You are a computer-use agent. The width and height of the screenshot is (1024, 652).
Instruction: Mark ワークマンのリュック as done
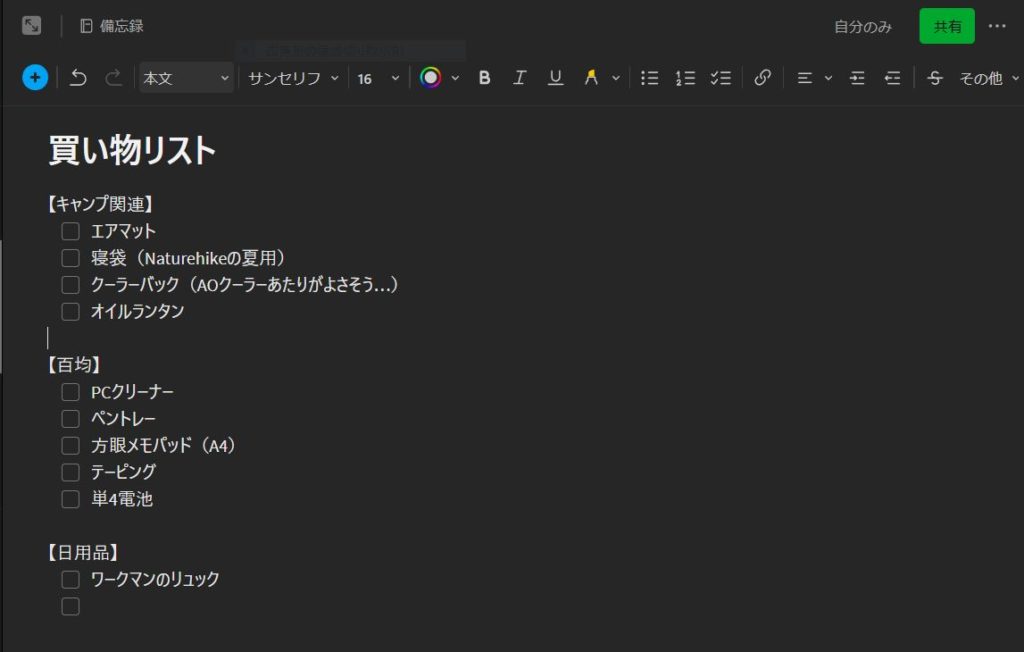[70, 579]
